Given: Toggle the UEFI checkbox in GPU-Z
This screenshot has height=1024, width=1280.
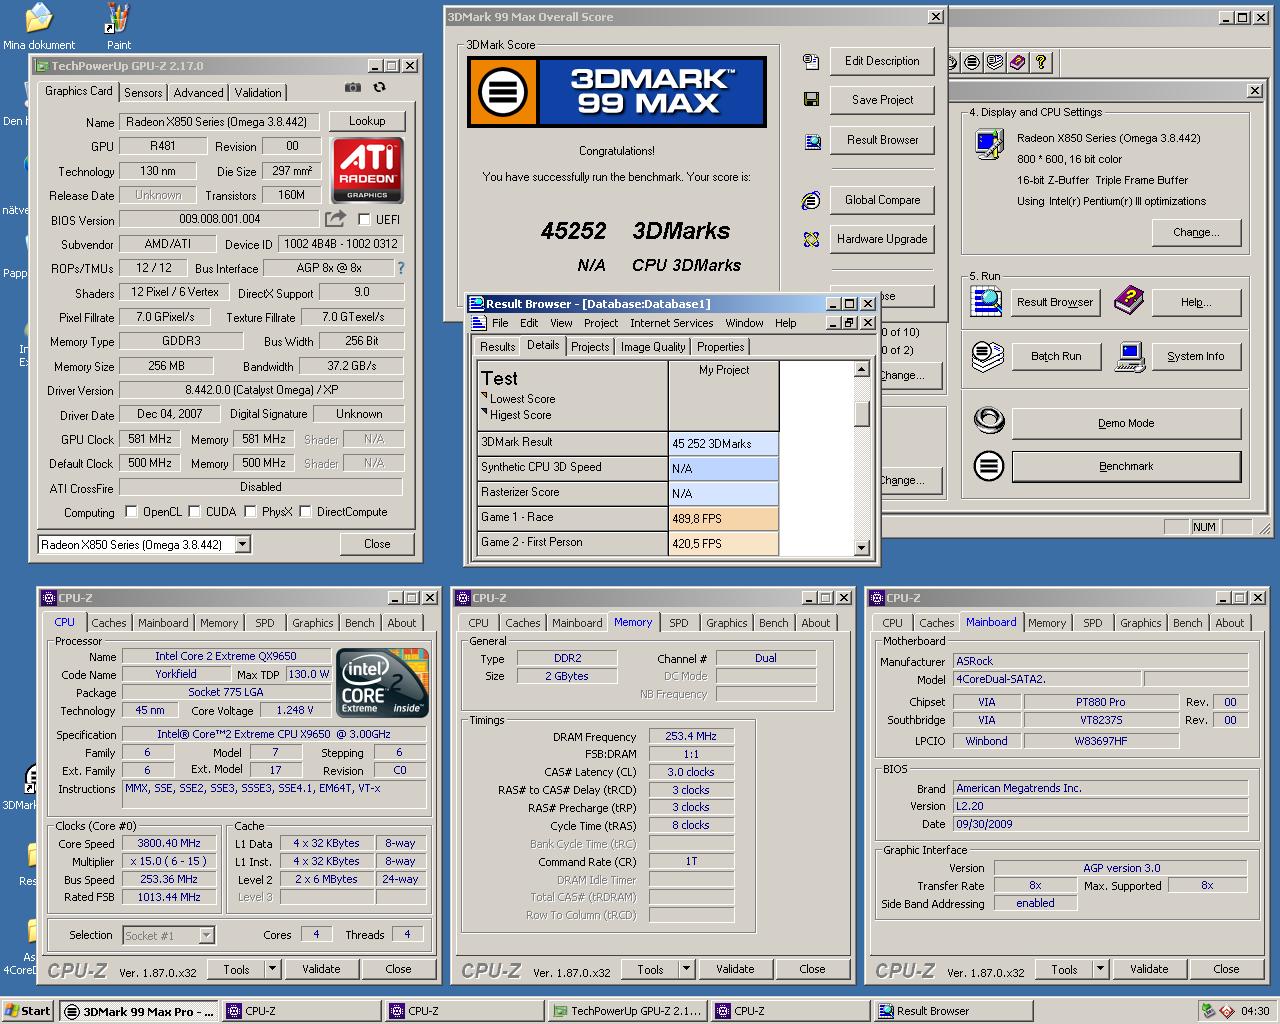Looking at the screenshot, I should pyautogui.click(x=364, y=219).
